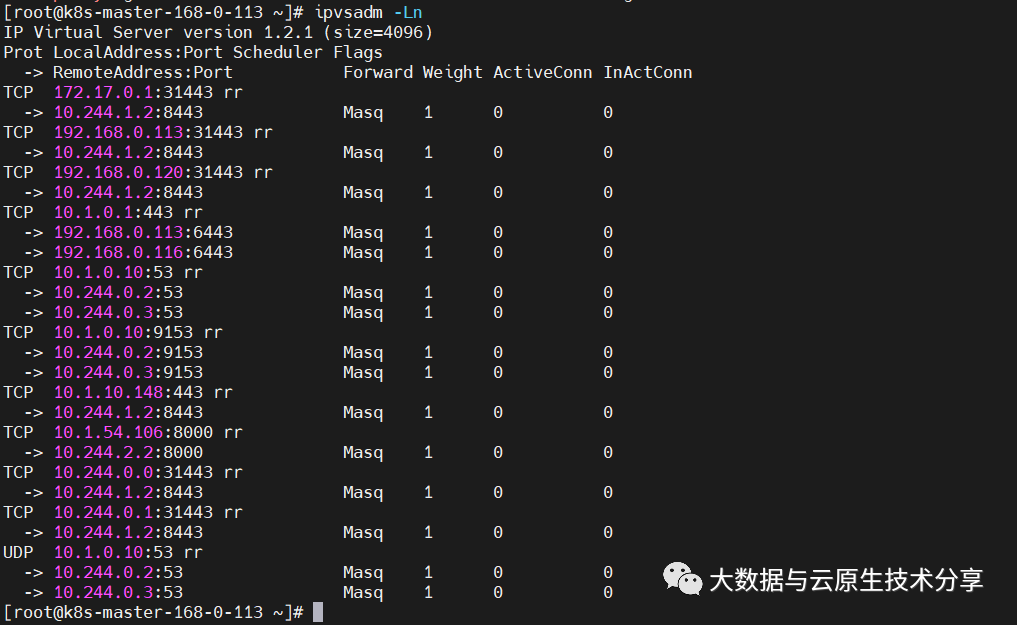Click the terminal cursor block at the prompt
Viewport: 1017px width, 625px height.
point(318,612)
